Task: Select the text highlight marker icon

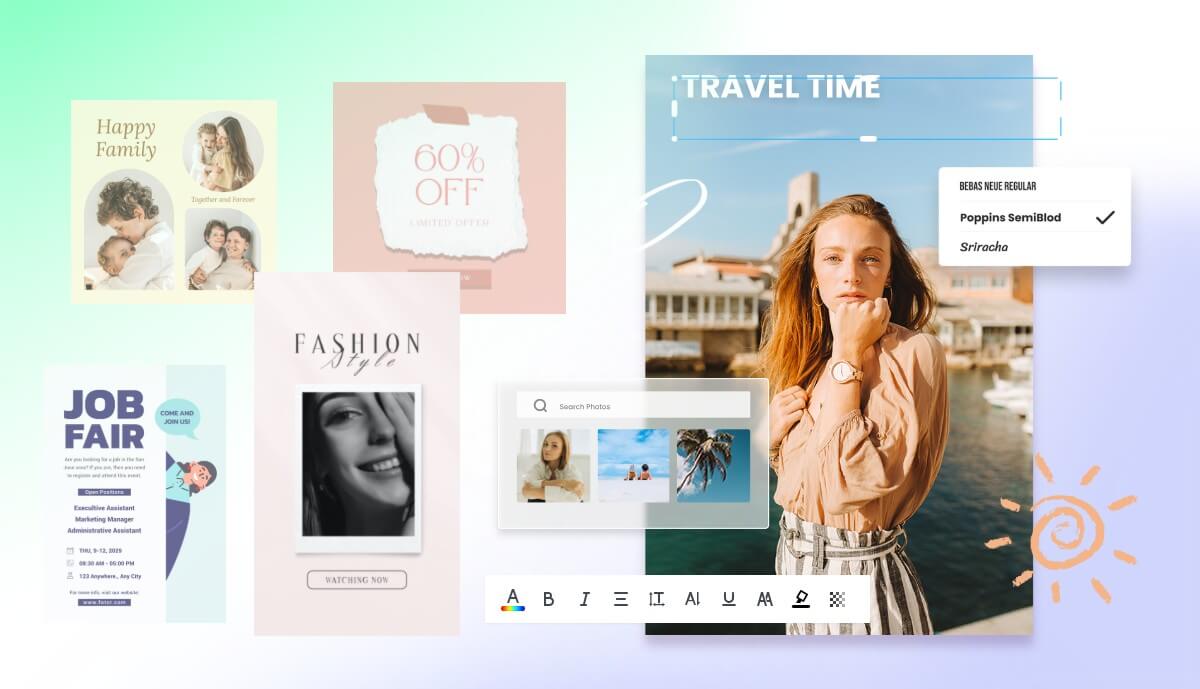Action: tap(801, 598)
